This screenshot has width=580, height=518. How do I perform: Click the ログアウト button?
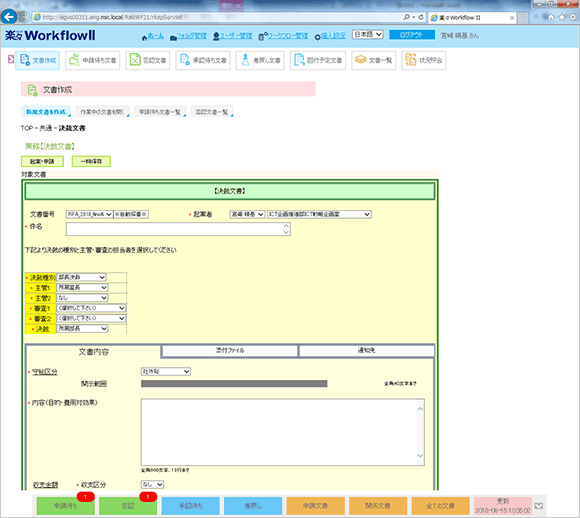pyautogui.click(x=412, y=35)
